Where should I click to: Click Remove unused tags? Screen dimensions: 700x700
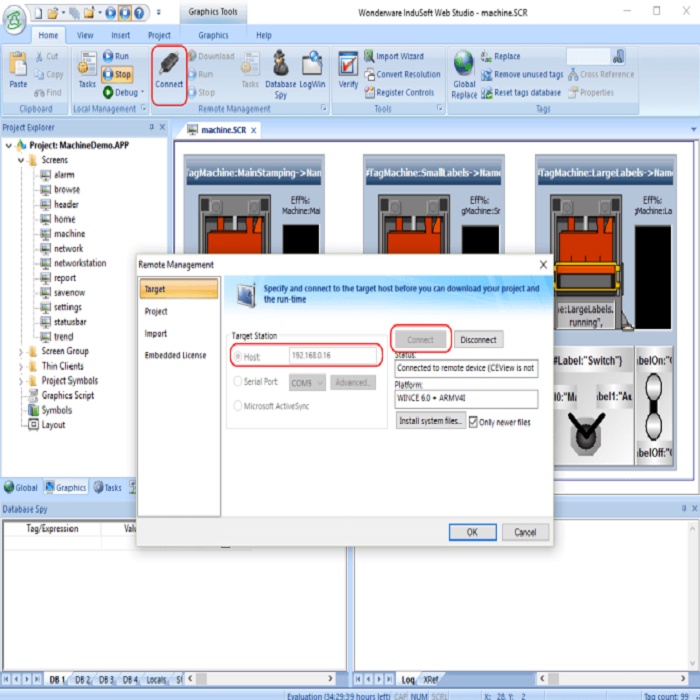(522, 75)
